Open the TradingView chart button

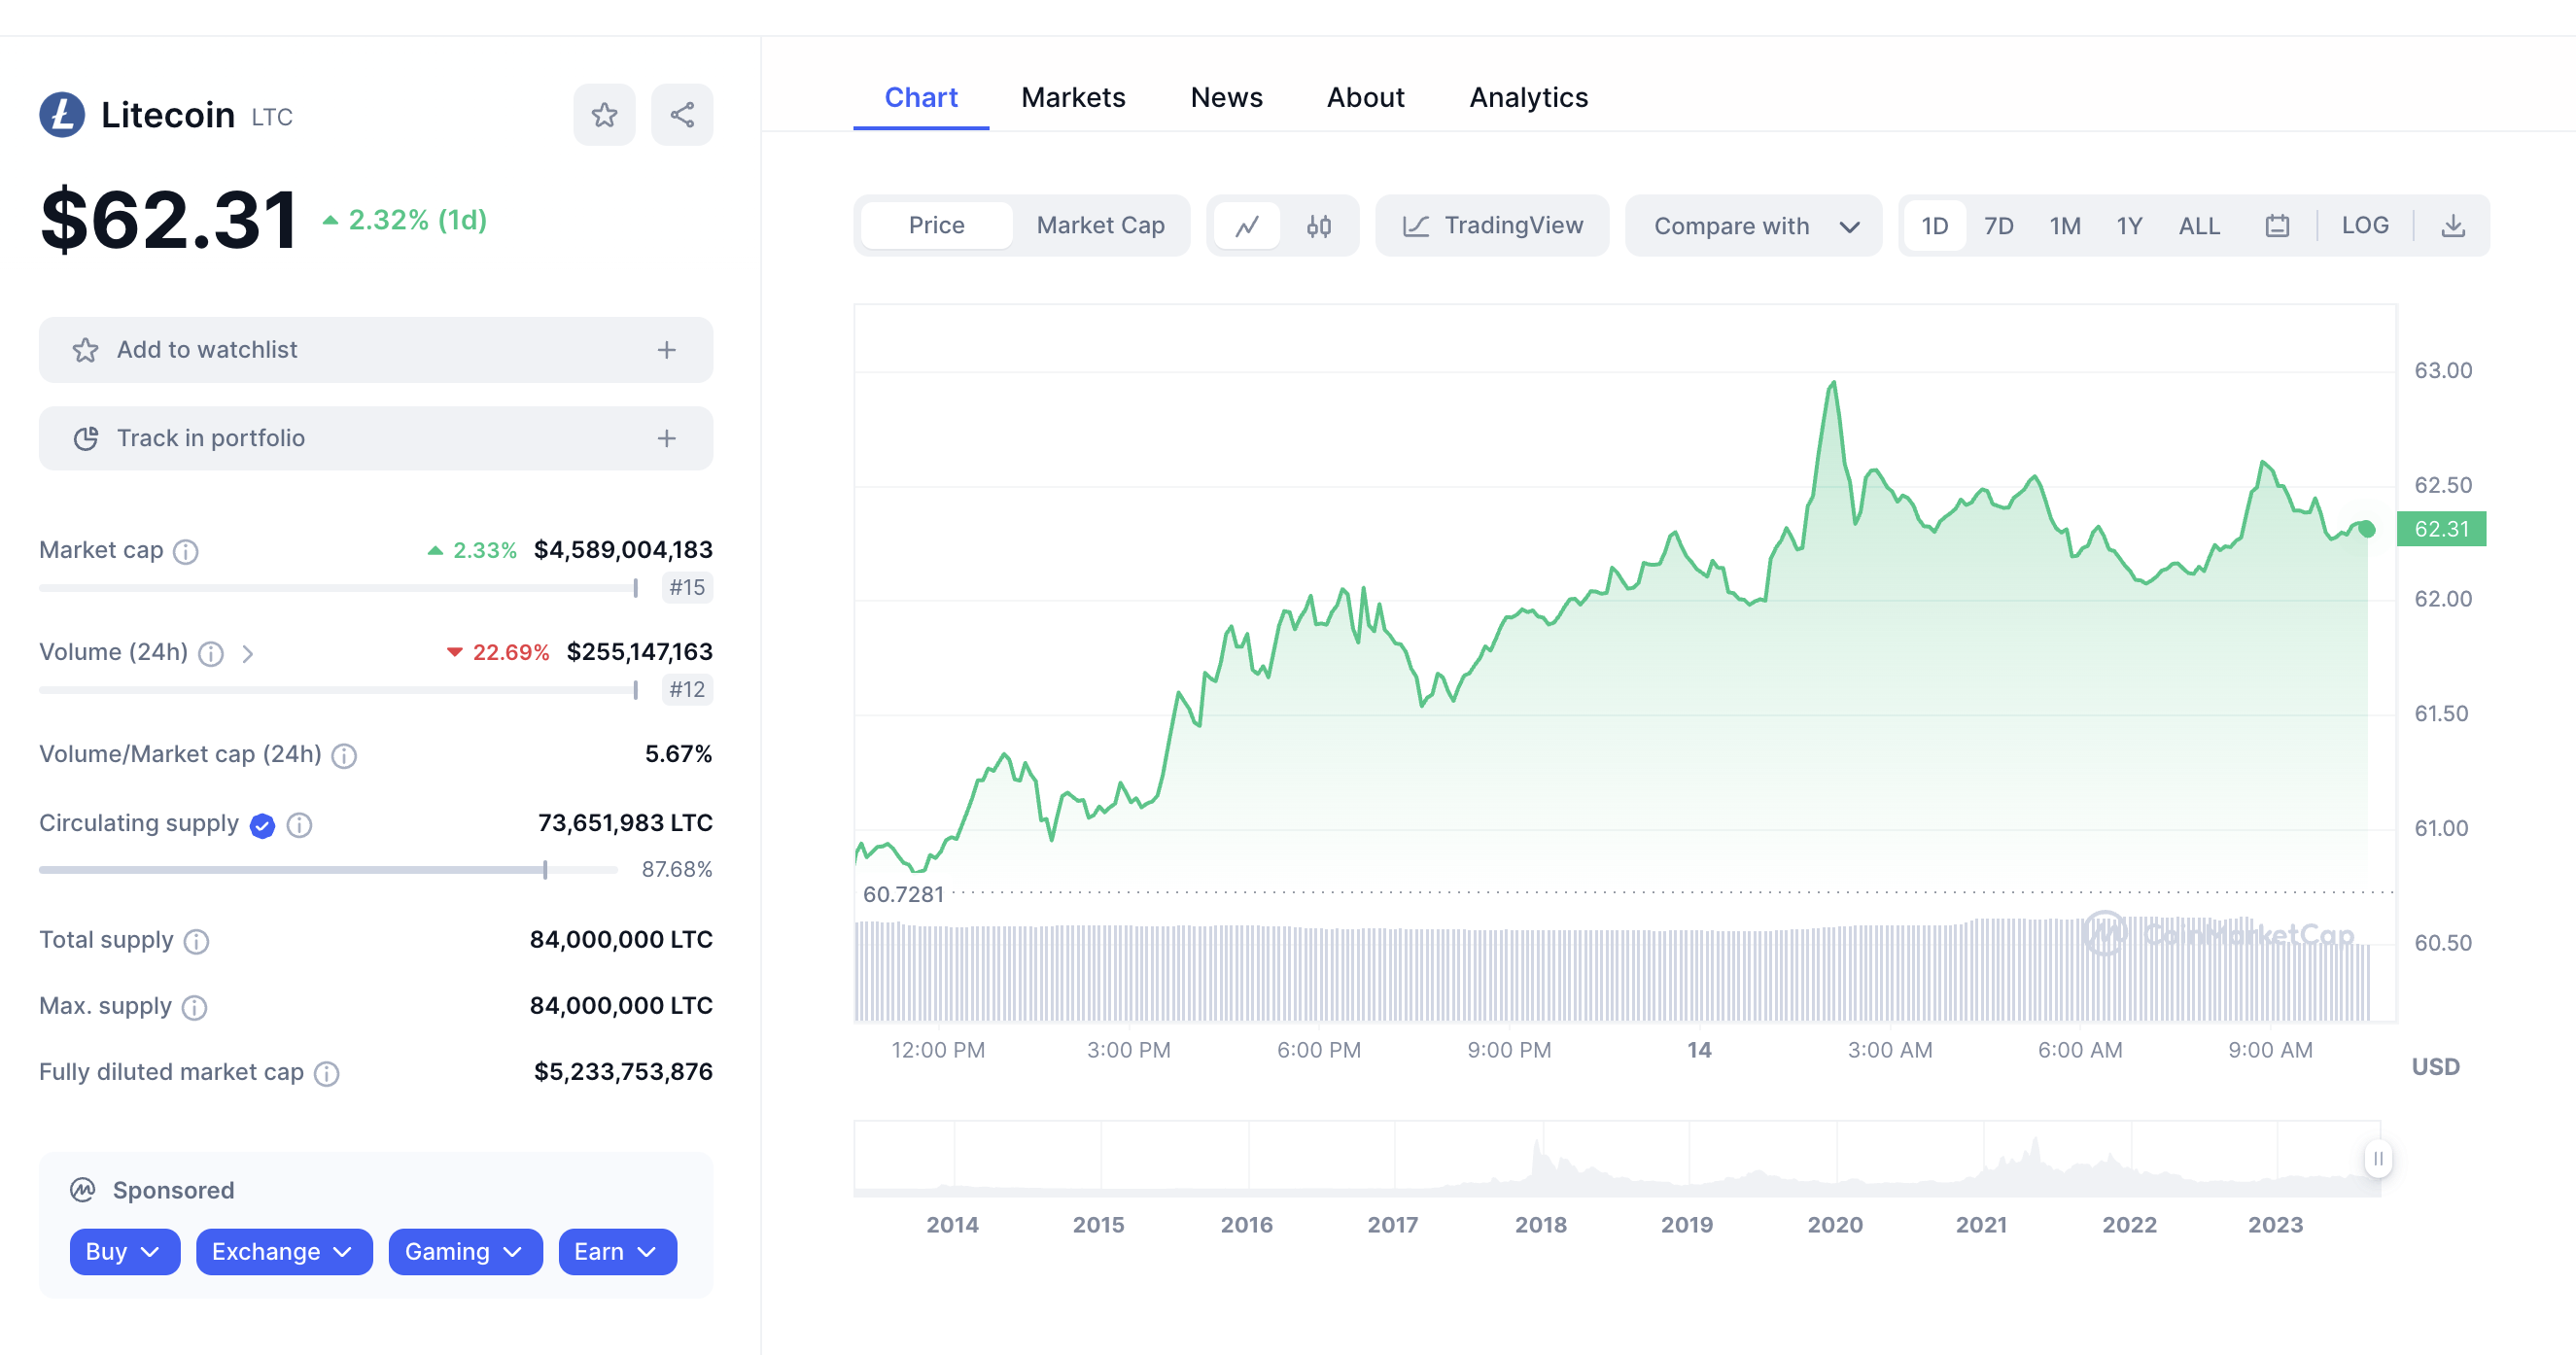(1492, 226)
